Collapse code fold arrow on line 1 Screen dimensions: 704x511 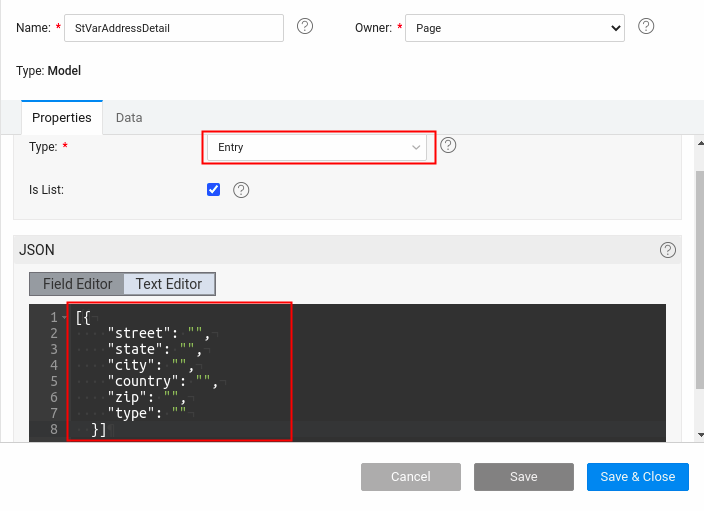(x=64, y=318)
